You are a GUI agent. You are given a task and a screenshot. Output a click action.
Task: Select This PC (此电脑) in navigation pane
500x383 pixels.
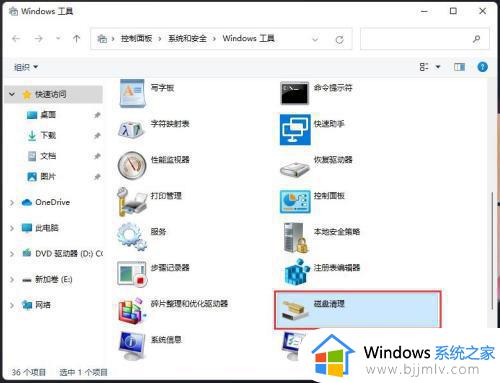coord(47,228)
